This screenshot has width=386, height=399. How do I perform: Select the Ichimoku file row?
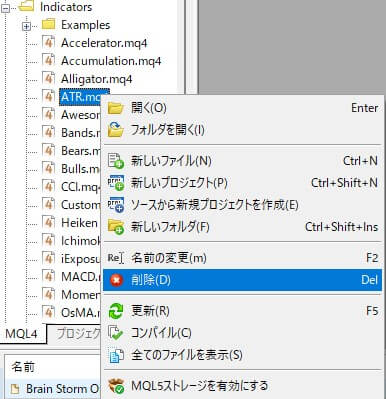80,241
